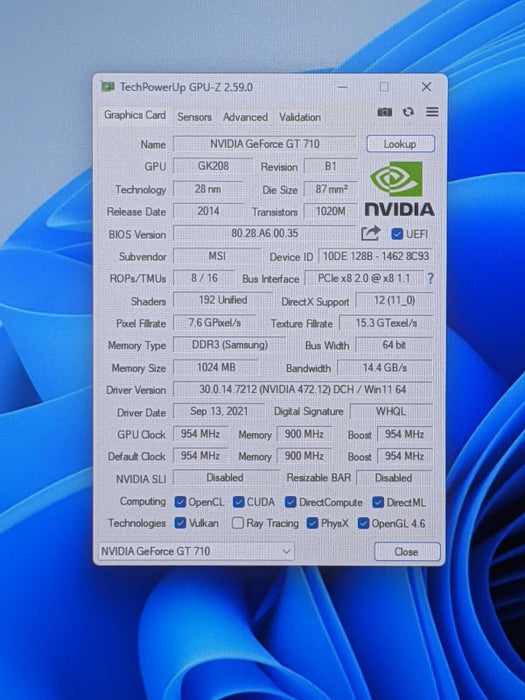Click the Lookup button

tap(400, 144)
